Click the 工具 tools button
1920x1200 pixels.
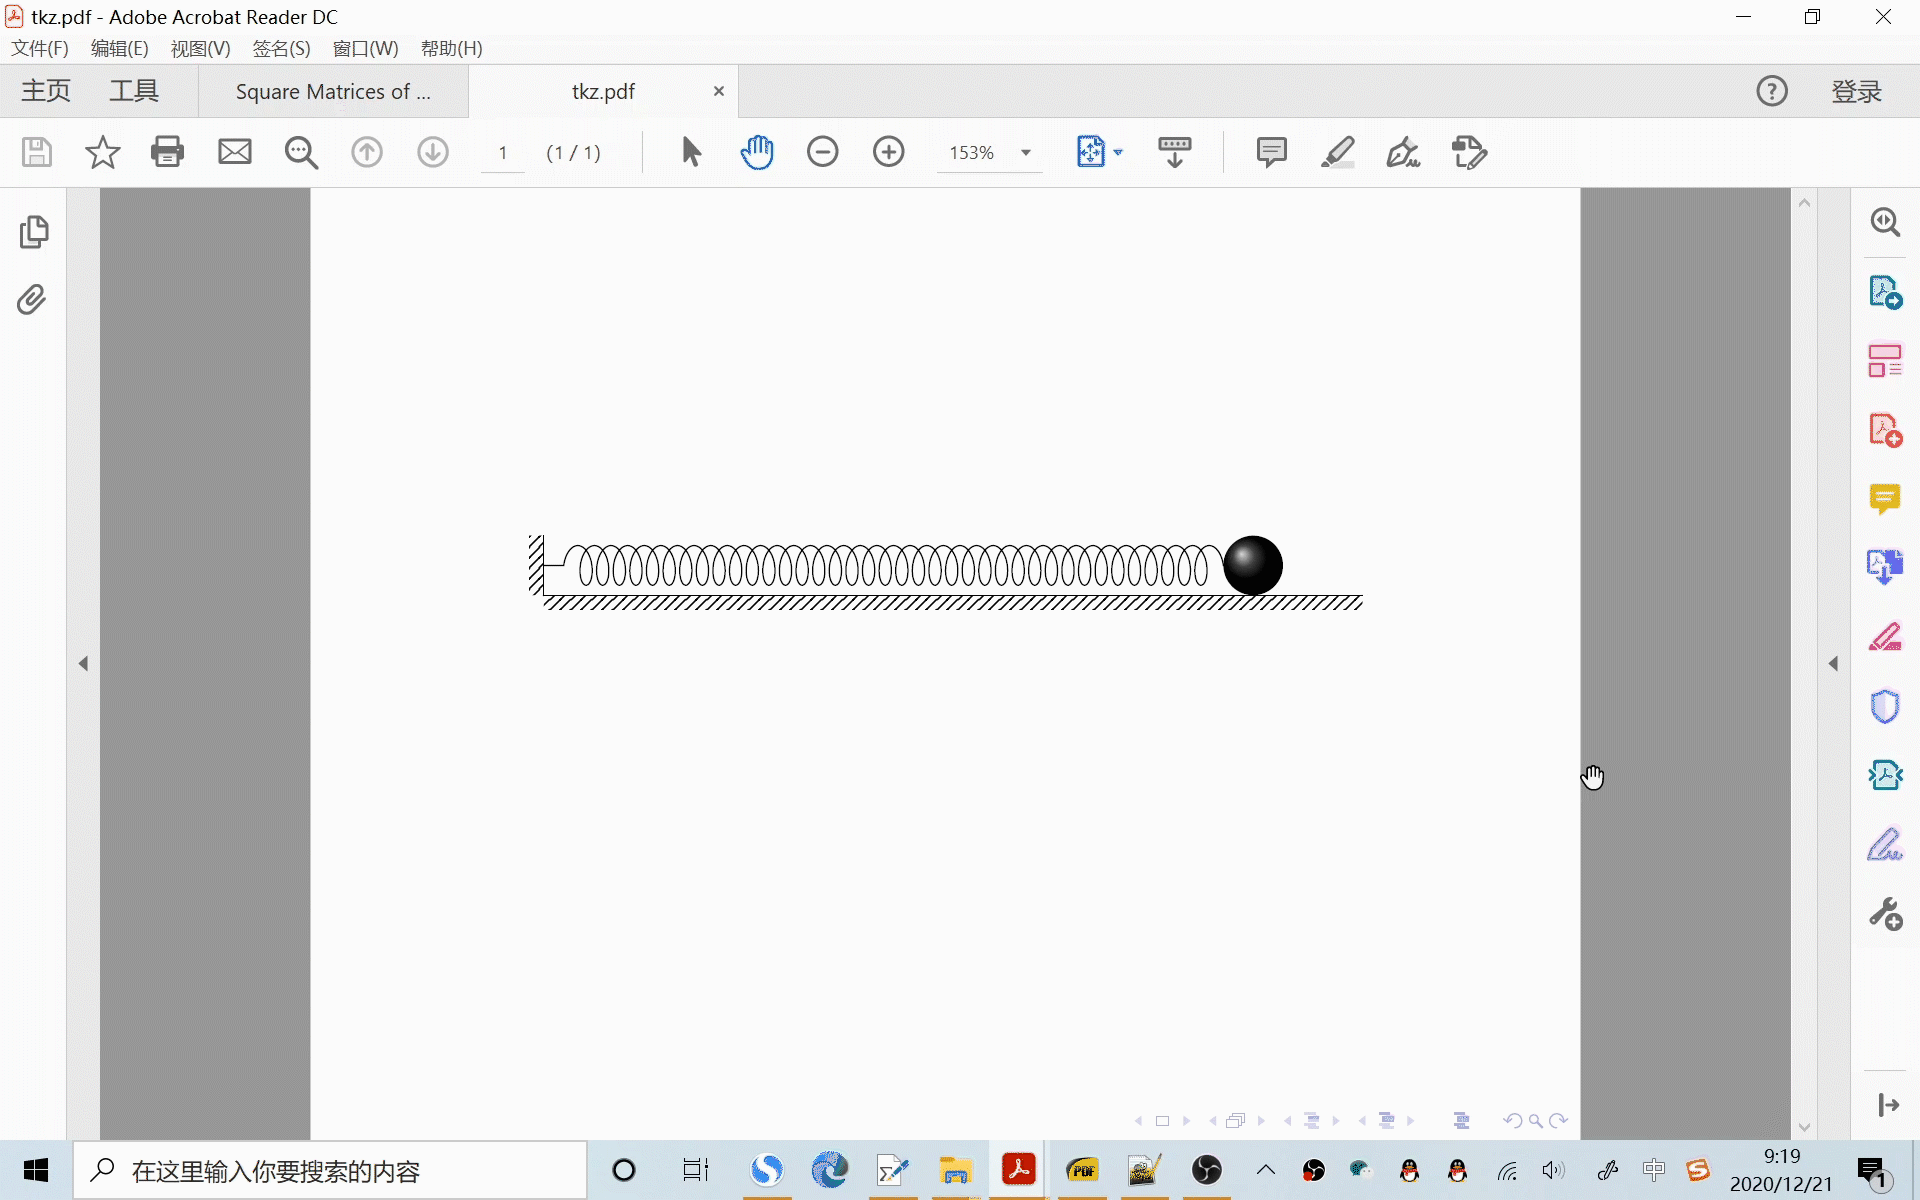(x=135, y=91)
